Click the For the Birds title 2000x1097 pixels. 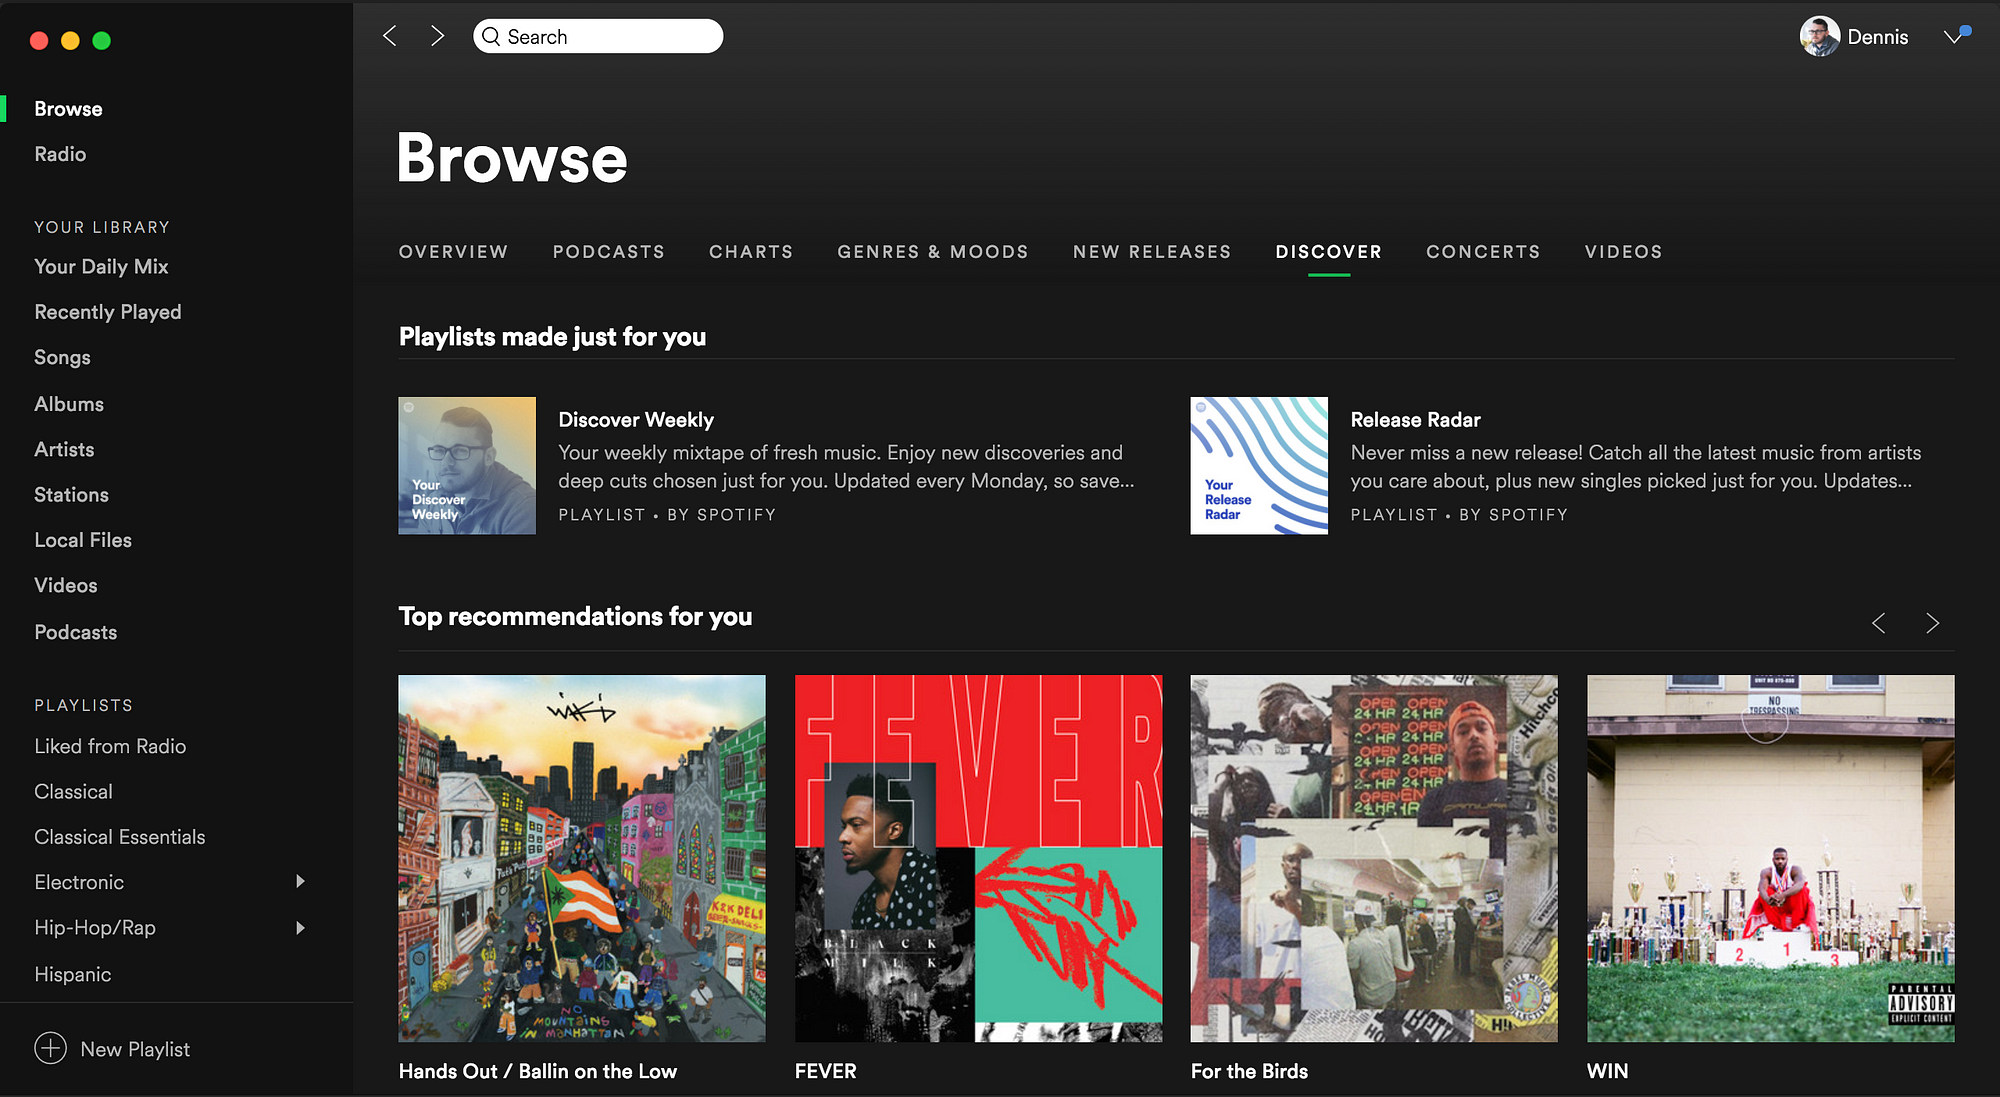coord(1249,1071)
